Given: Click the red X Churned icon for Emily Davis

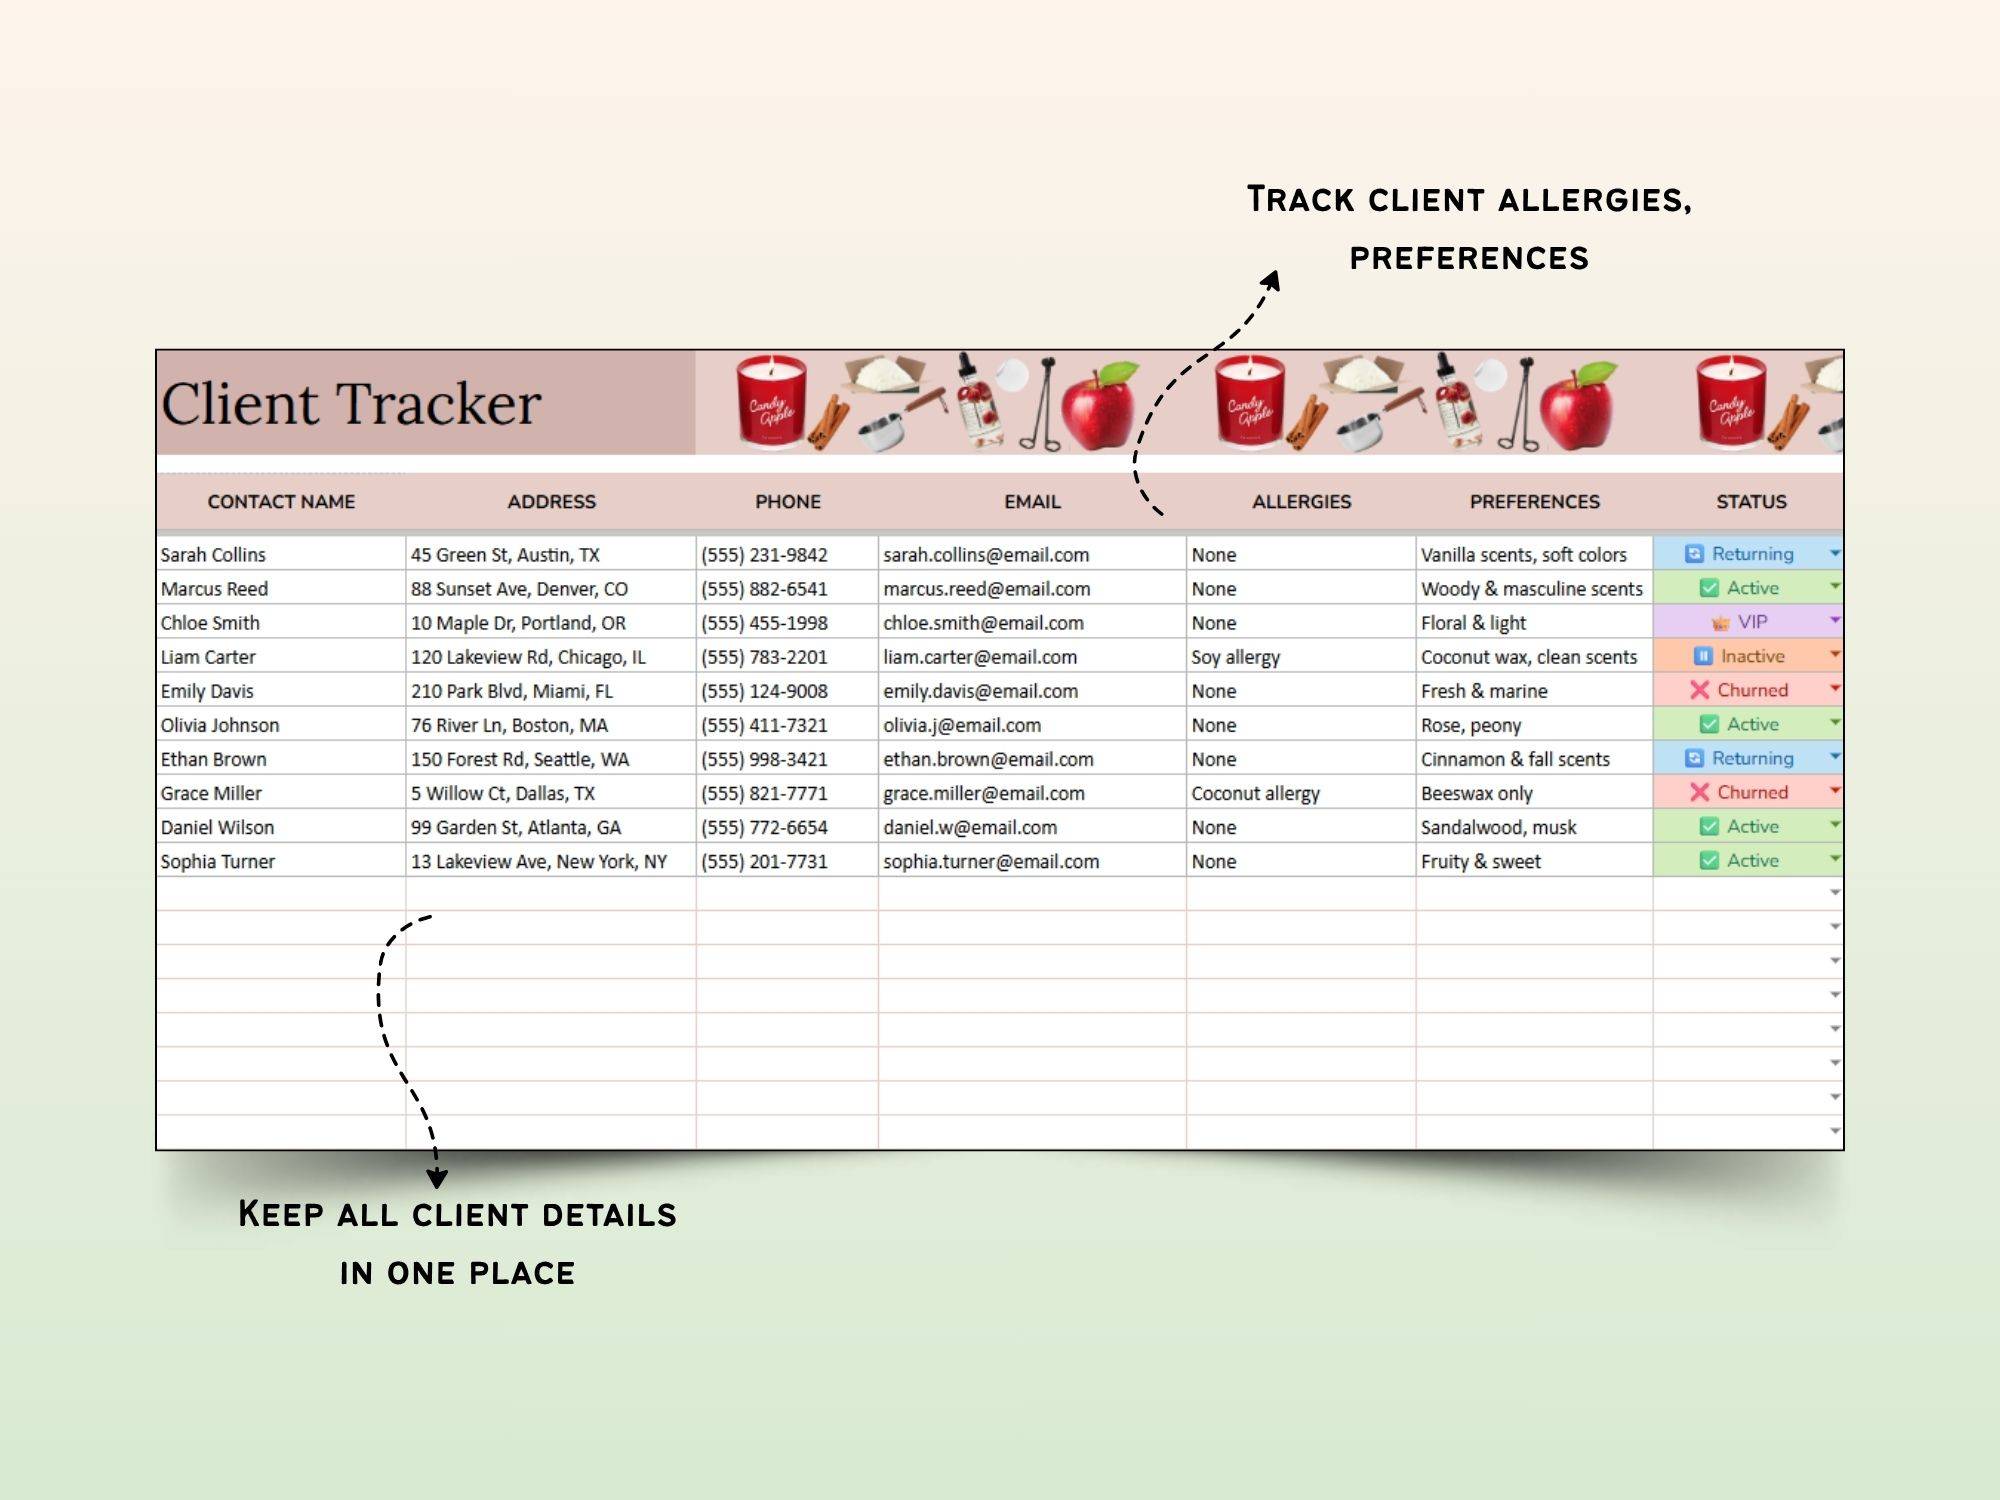Looking at the screenshot, I should [x=1699, y=690].
